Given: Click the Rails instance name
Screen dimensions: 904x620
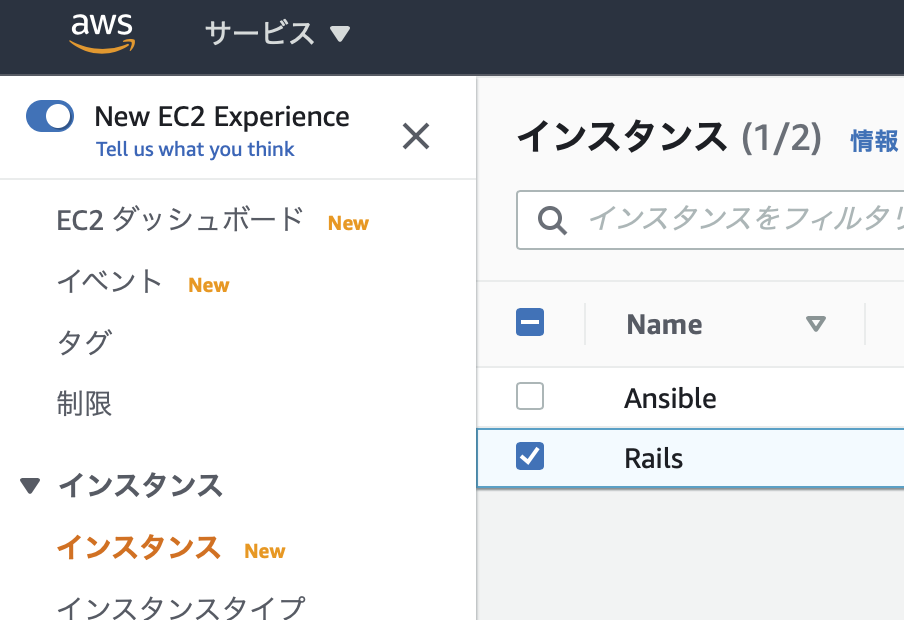Looking at the screenshot, I should [x=653, y=459].
